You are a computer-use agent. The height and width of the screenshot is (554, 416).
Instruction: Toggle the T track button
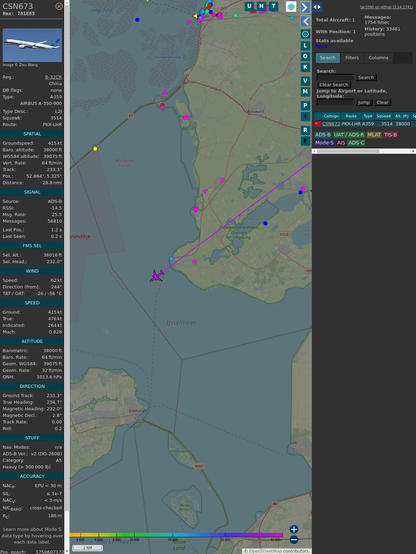[273, 6]
